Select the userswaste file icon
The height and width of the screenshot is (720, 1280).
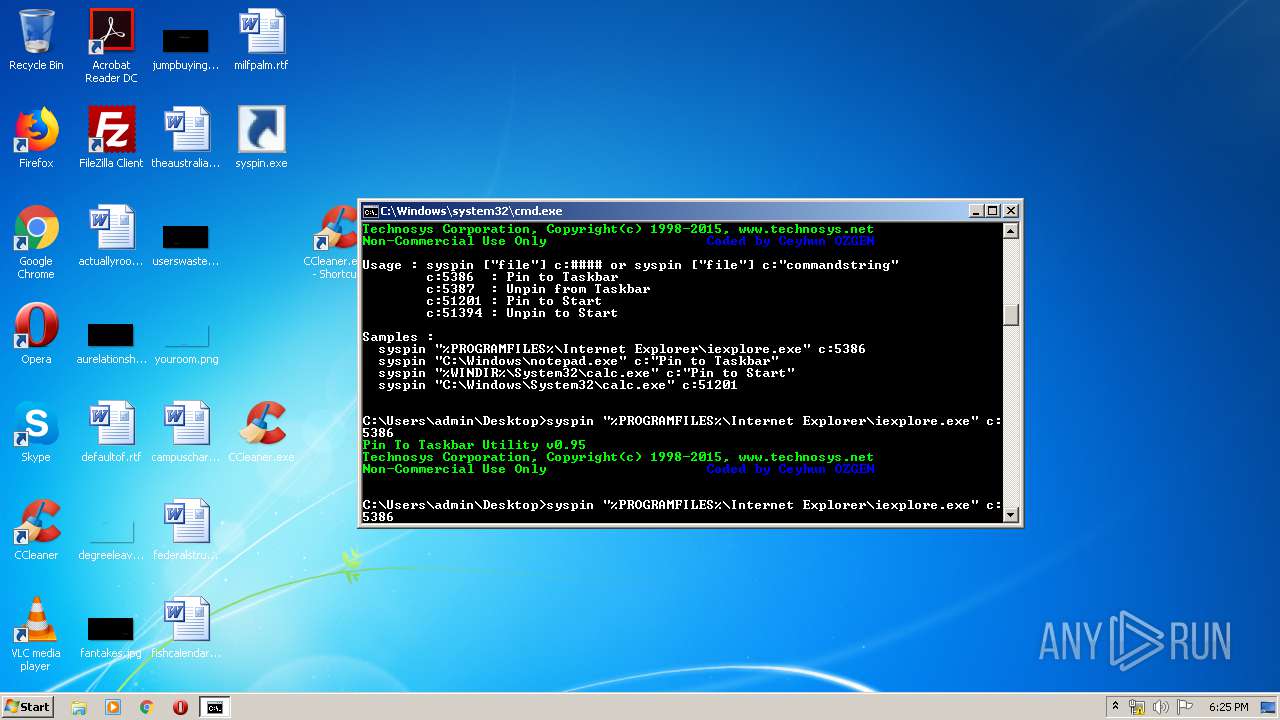(185, 247)
